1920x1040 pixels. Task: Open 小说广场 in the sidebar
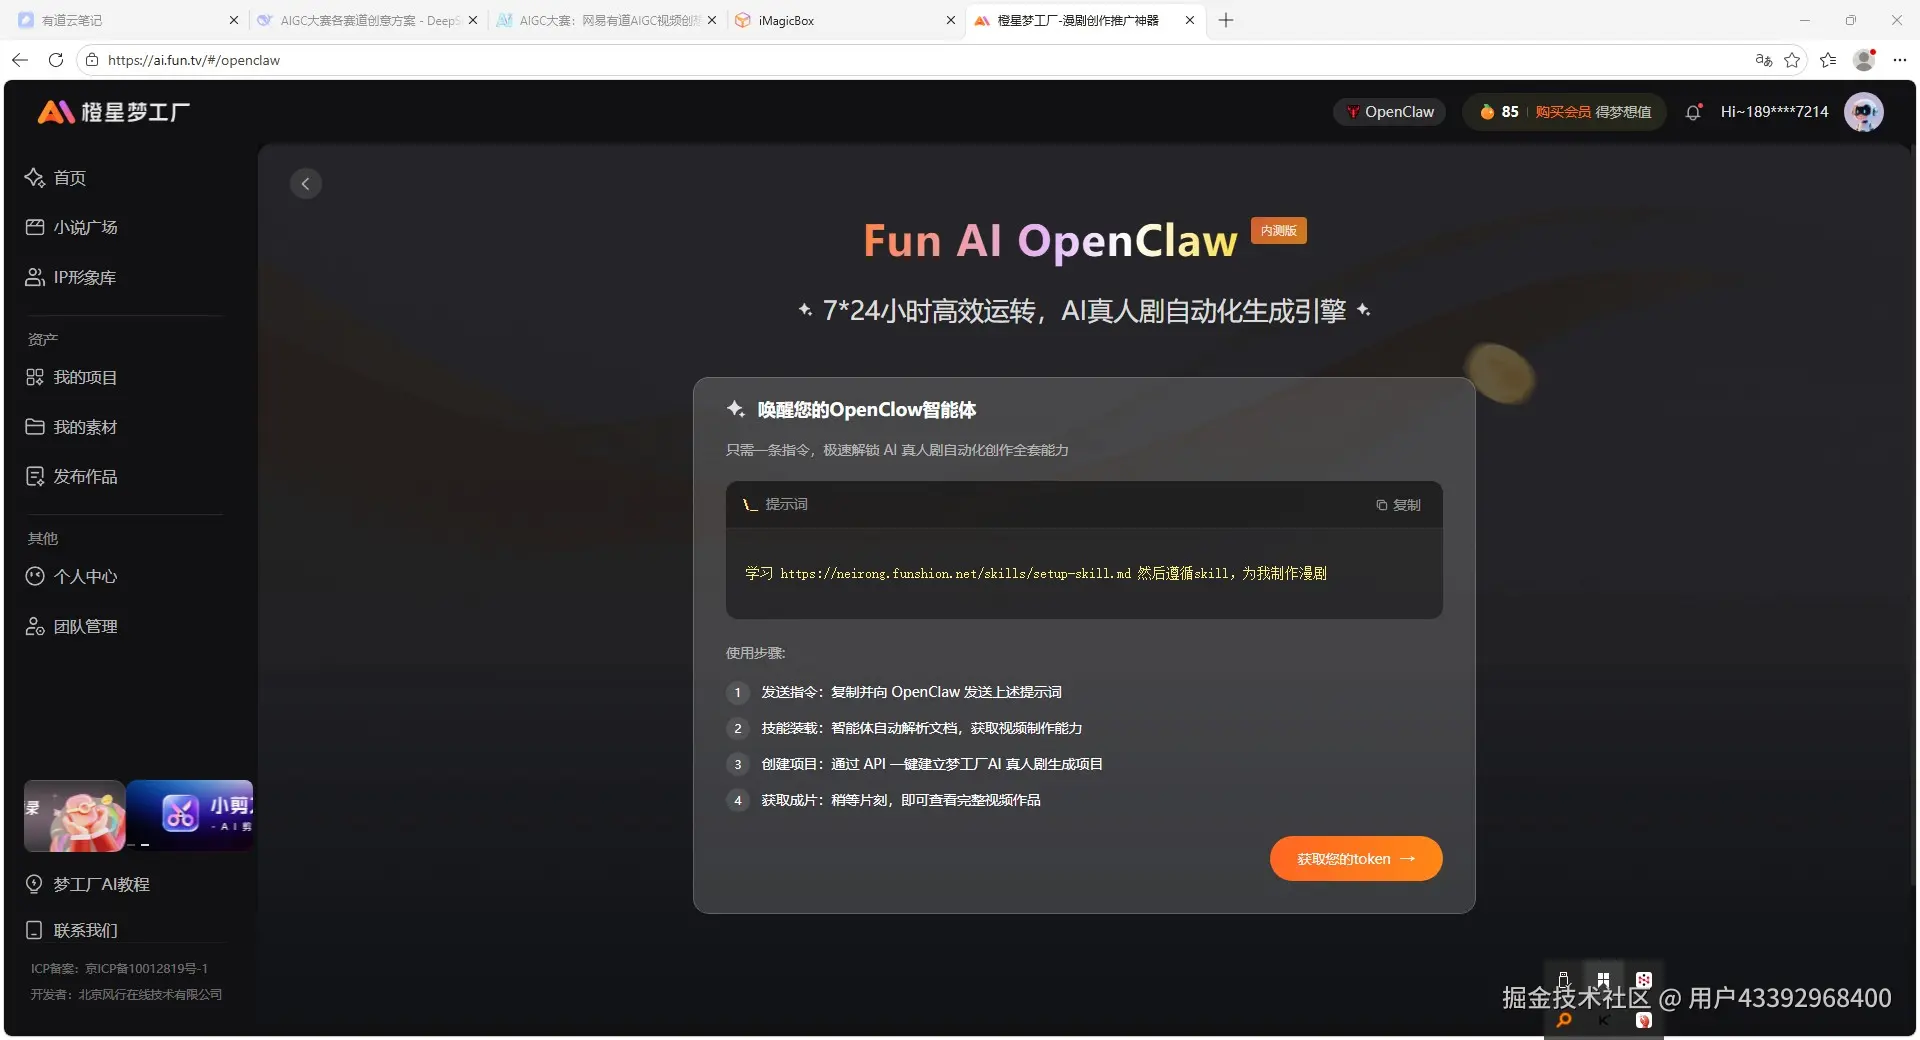[71, 227]
